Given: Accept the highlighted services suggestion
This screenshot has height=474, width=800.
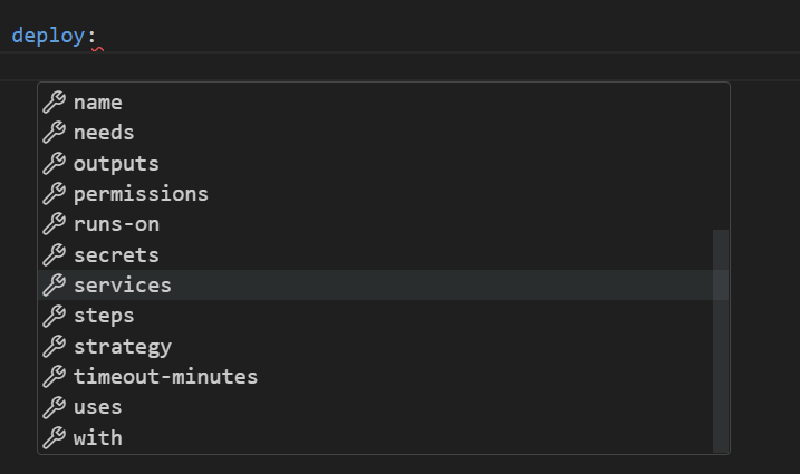Looking at the screenshot, I should coord(122,285).
